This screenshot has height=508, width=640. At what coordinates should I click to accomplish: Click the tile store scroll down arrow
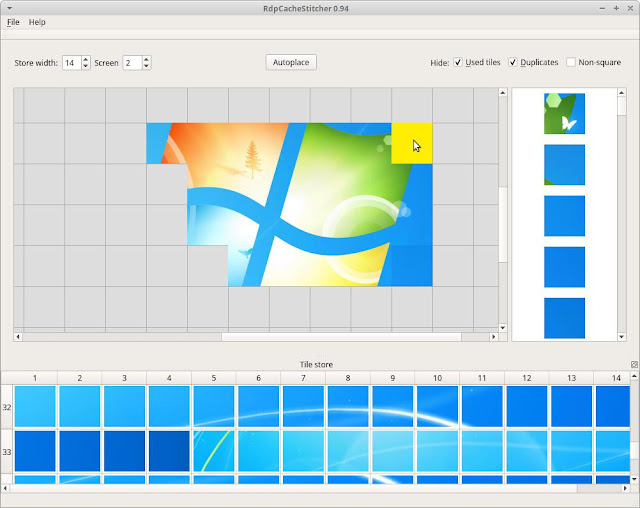(x=634, y=479)
